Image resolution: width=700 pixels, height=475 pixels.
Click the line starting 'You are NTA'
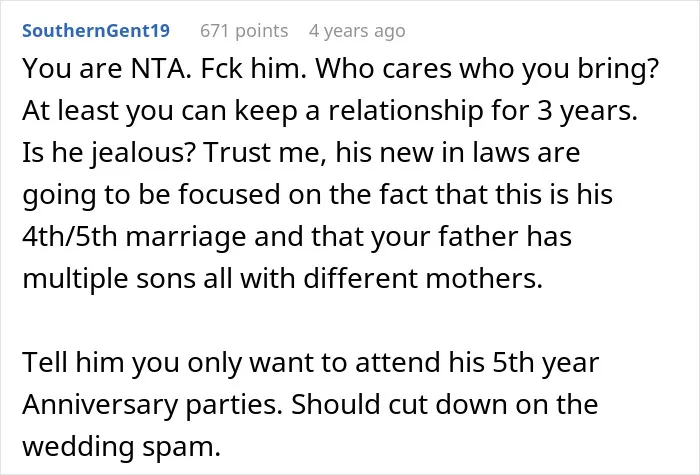pyautogui.click(x=341, y=69)
